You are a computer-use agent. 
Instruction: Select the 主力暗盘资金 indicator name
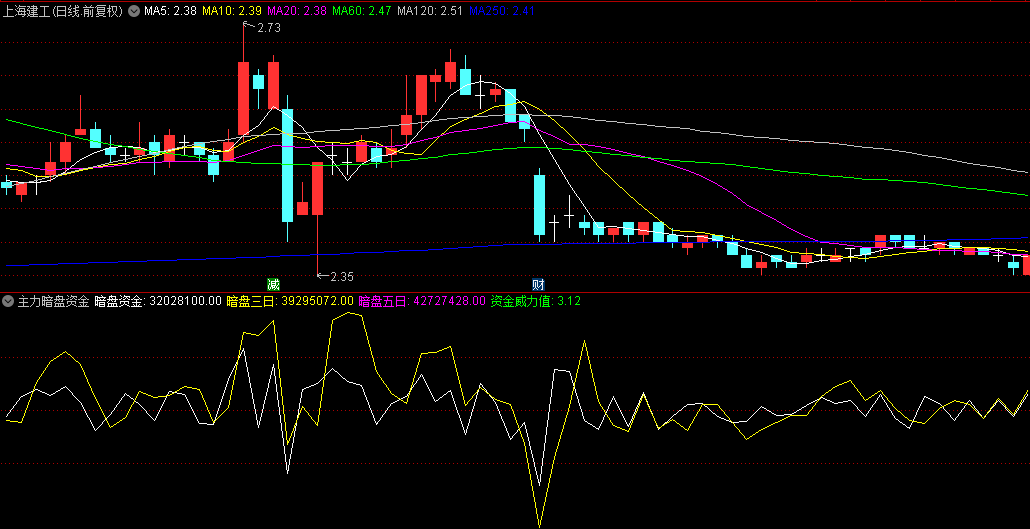(54, 302)
